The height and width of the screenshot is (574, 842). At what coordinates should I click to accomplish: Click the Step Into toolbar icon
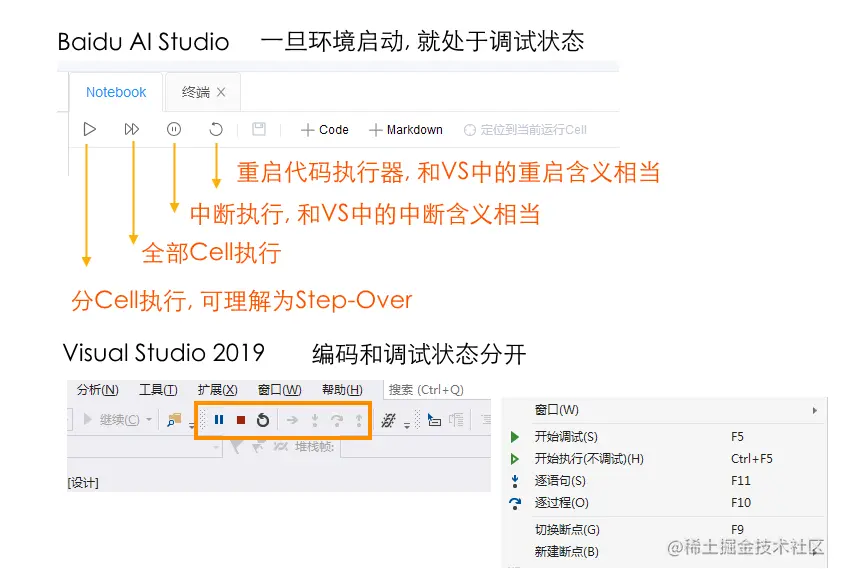point(315,420)
